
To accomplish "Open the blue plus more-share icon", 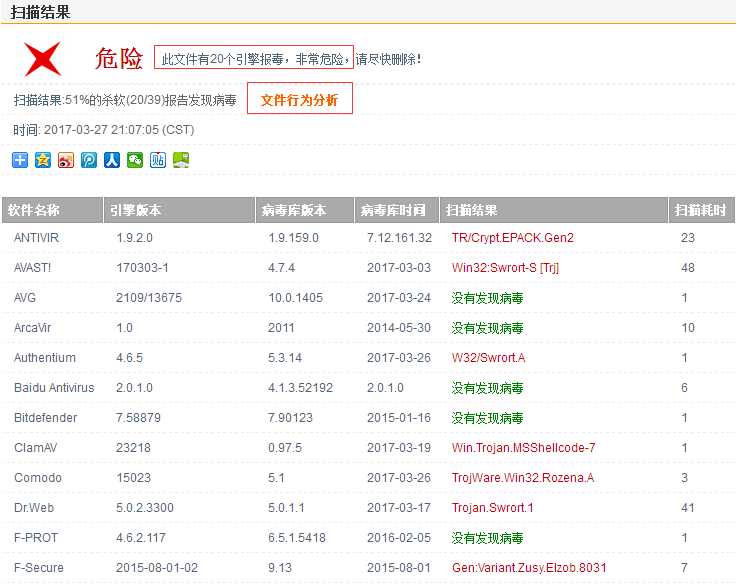I will tap(20, 160).
